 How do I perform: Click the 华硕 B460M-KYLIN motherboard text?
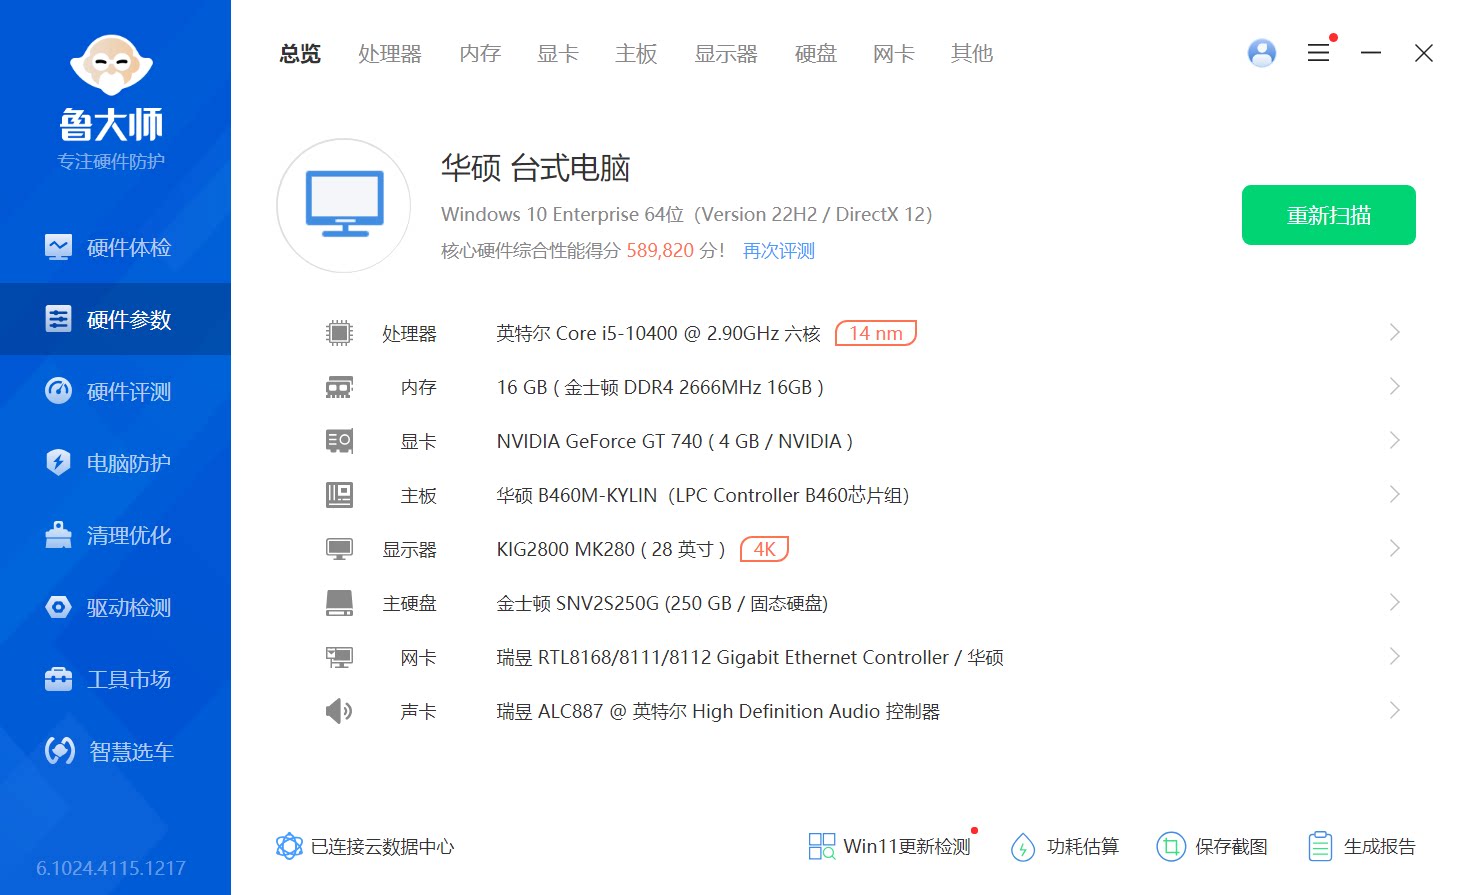coord(703,495)
